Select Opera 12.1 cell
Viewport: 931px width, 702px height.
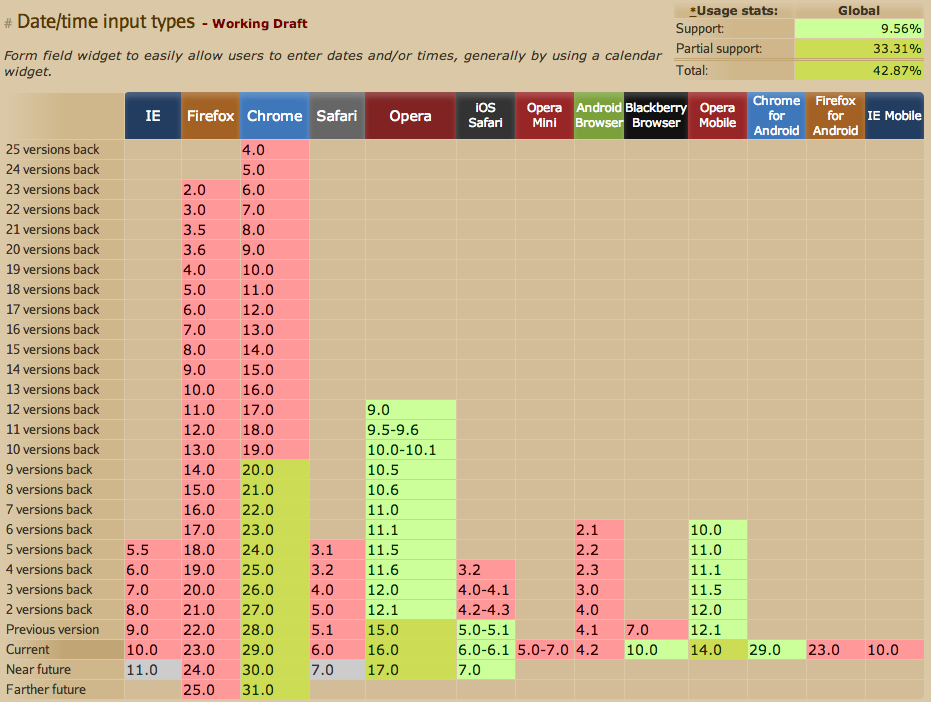click(x=410, y=610)
